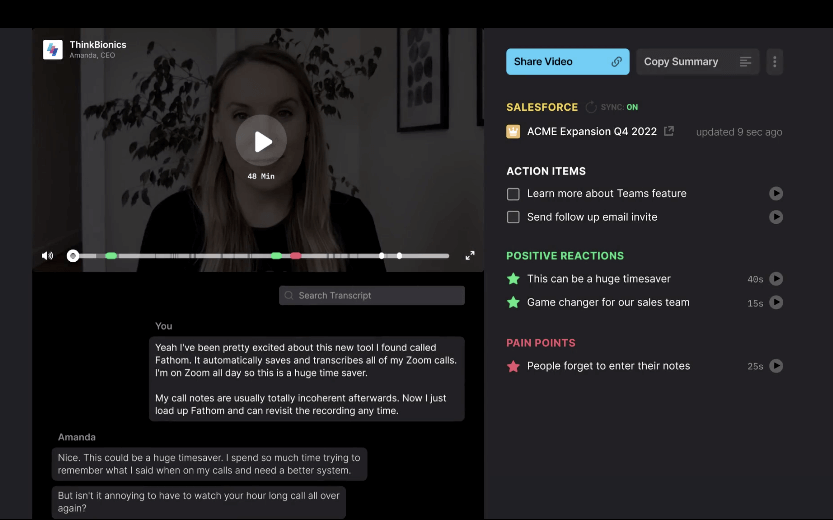The height and width of the screenshot is (520, 833).
Task: Click the ThinkBionics title on the video
Action: [x=98, y=45]
